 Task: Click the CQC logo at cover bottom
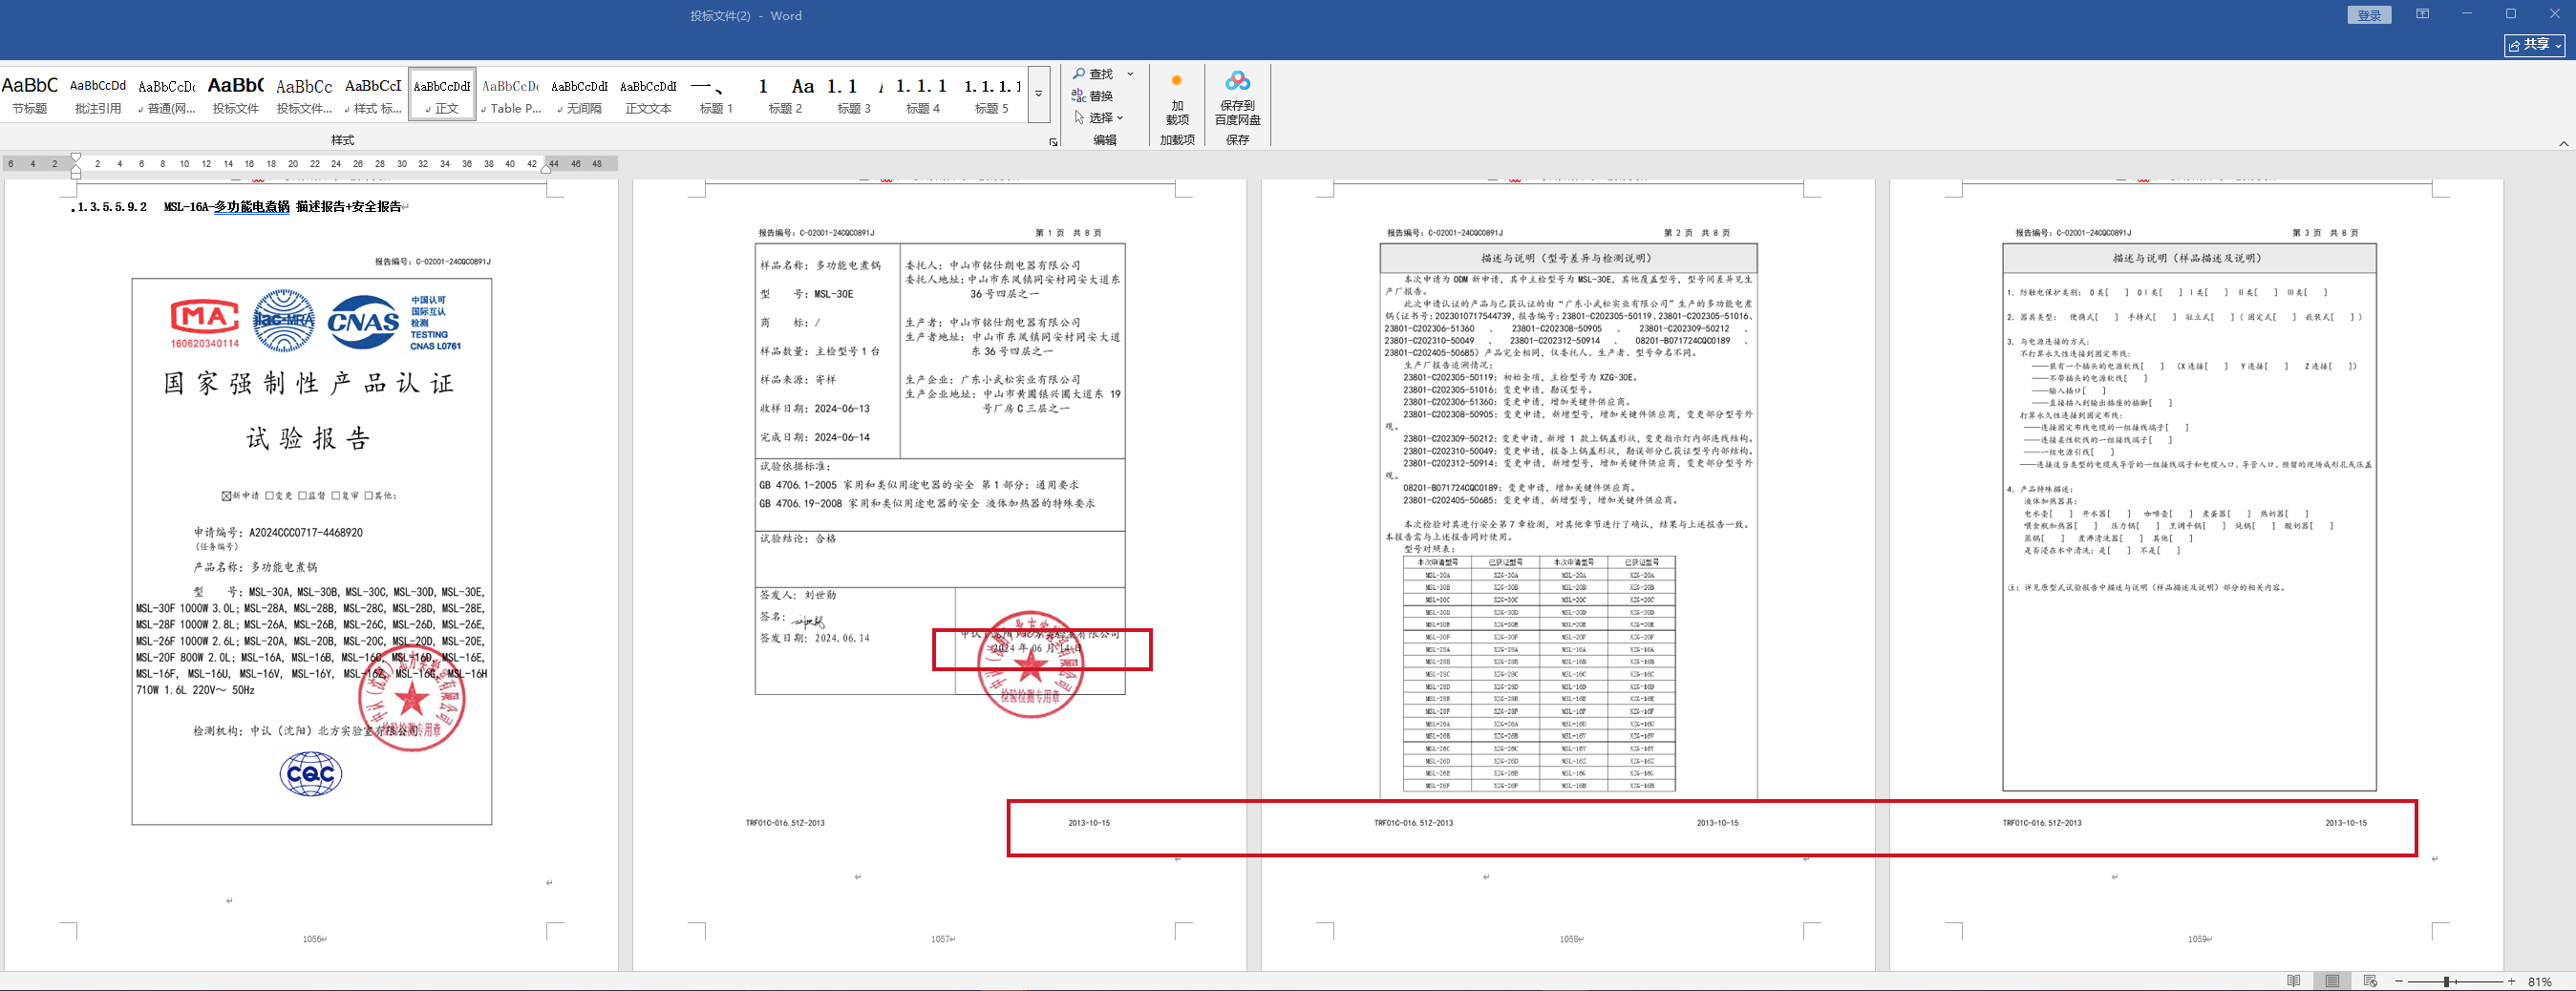[311, 774]
